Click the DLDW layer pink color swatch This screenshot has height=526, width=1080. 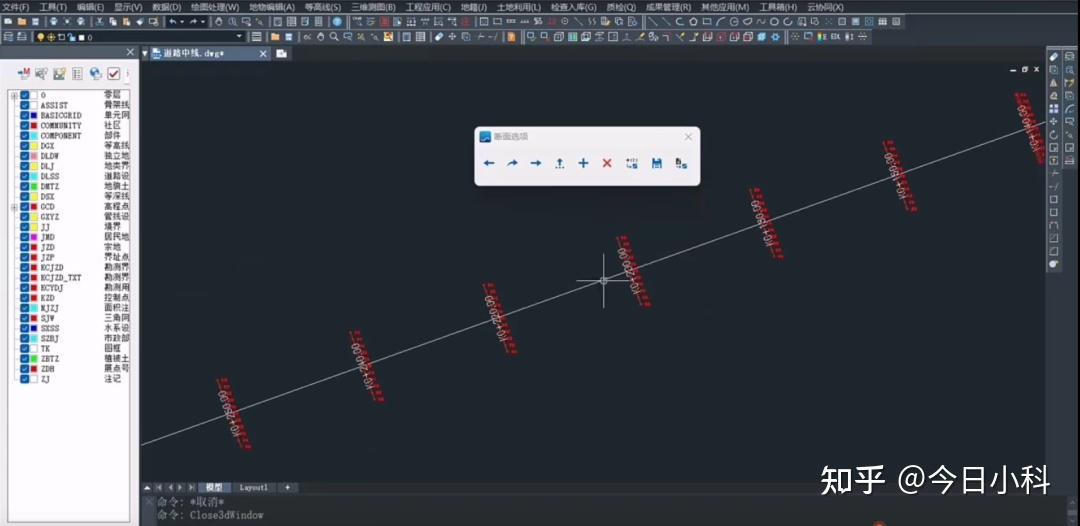pyautogui.click(x=34, y=156)
